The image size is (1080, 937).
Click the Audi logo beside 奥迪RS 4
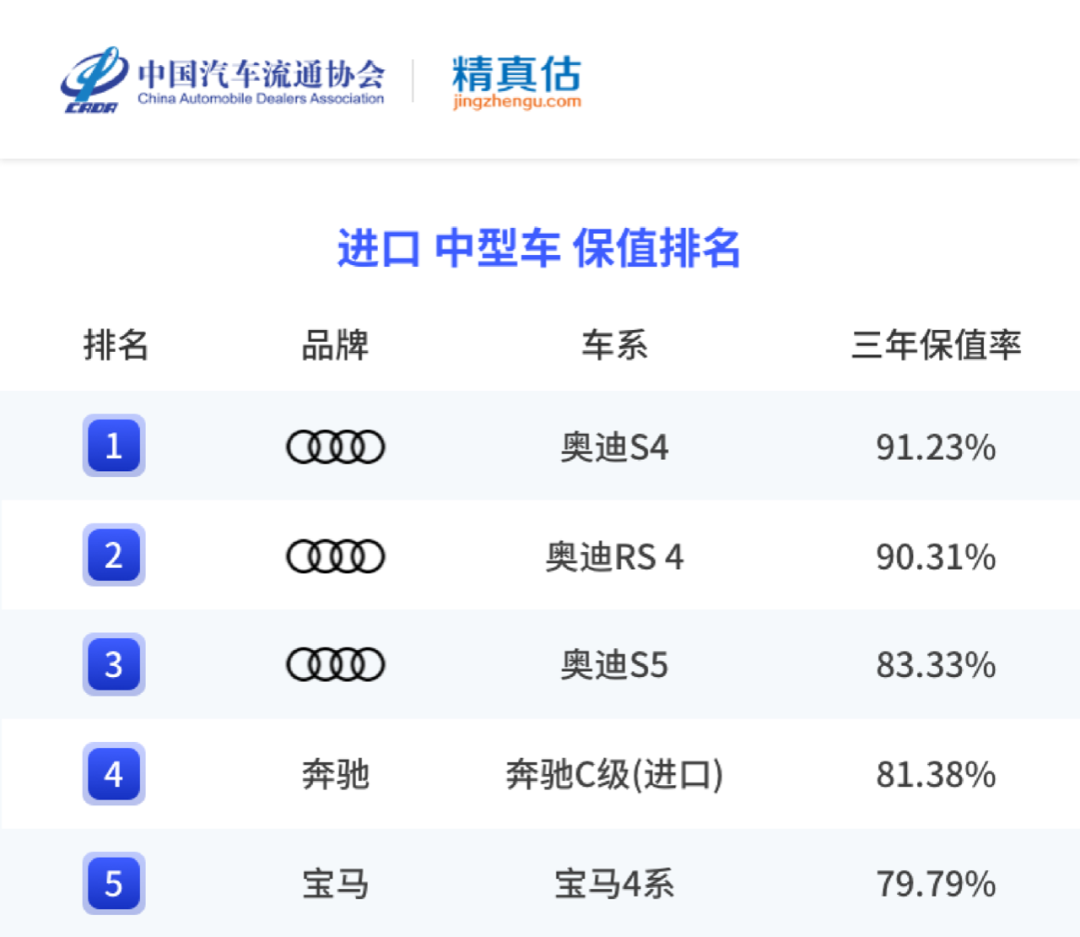pyautogui.click(x=335, y=556)
